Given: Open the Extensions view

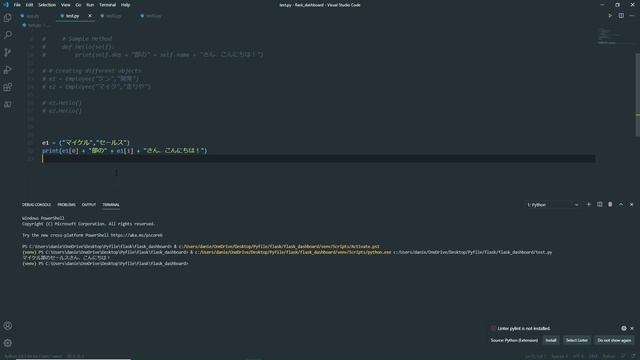Looking at the screenshot, I should click(7, 87).
